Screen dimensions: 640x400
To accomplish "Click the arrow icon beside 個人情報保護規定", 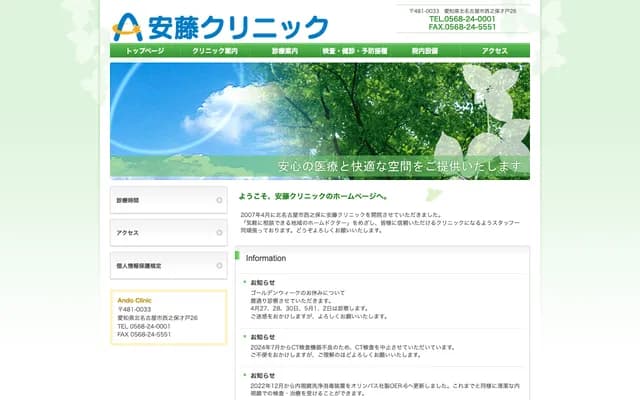I will click(219, 265).
